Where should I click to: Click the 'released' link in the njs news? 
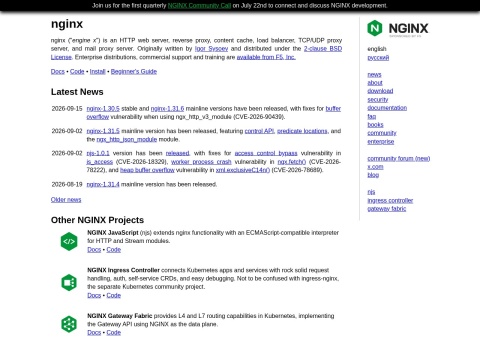tap(177, 153)
